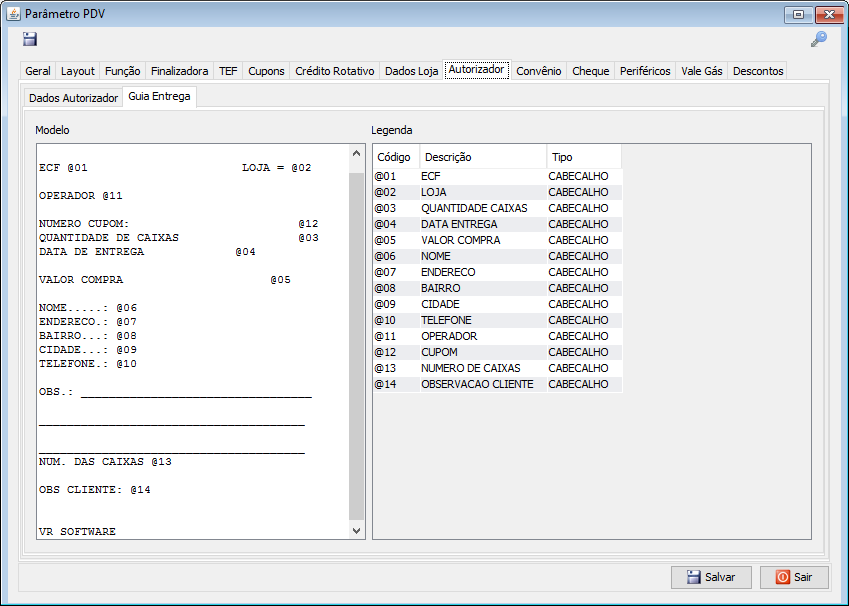This screenshot has width=849, height=606.
Task: Open the Dados Loja tab
Action: (411, 71)
